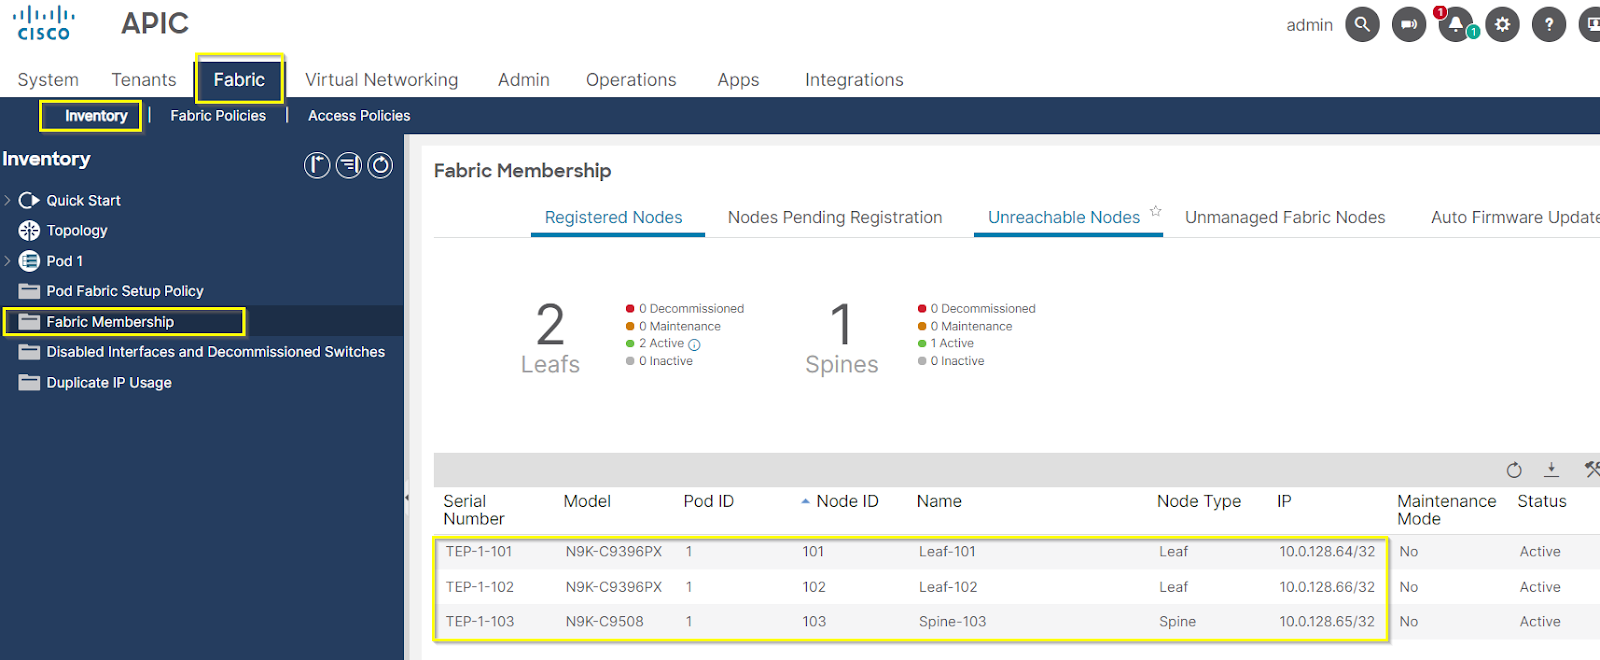Expand the Quick Start tree node
This screenshot has width=1600, height=660.
tap(8, 200)
